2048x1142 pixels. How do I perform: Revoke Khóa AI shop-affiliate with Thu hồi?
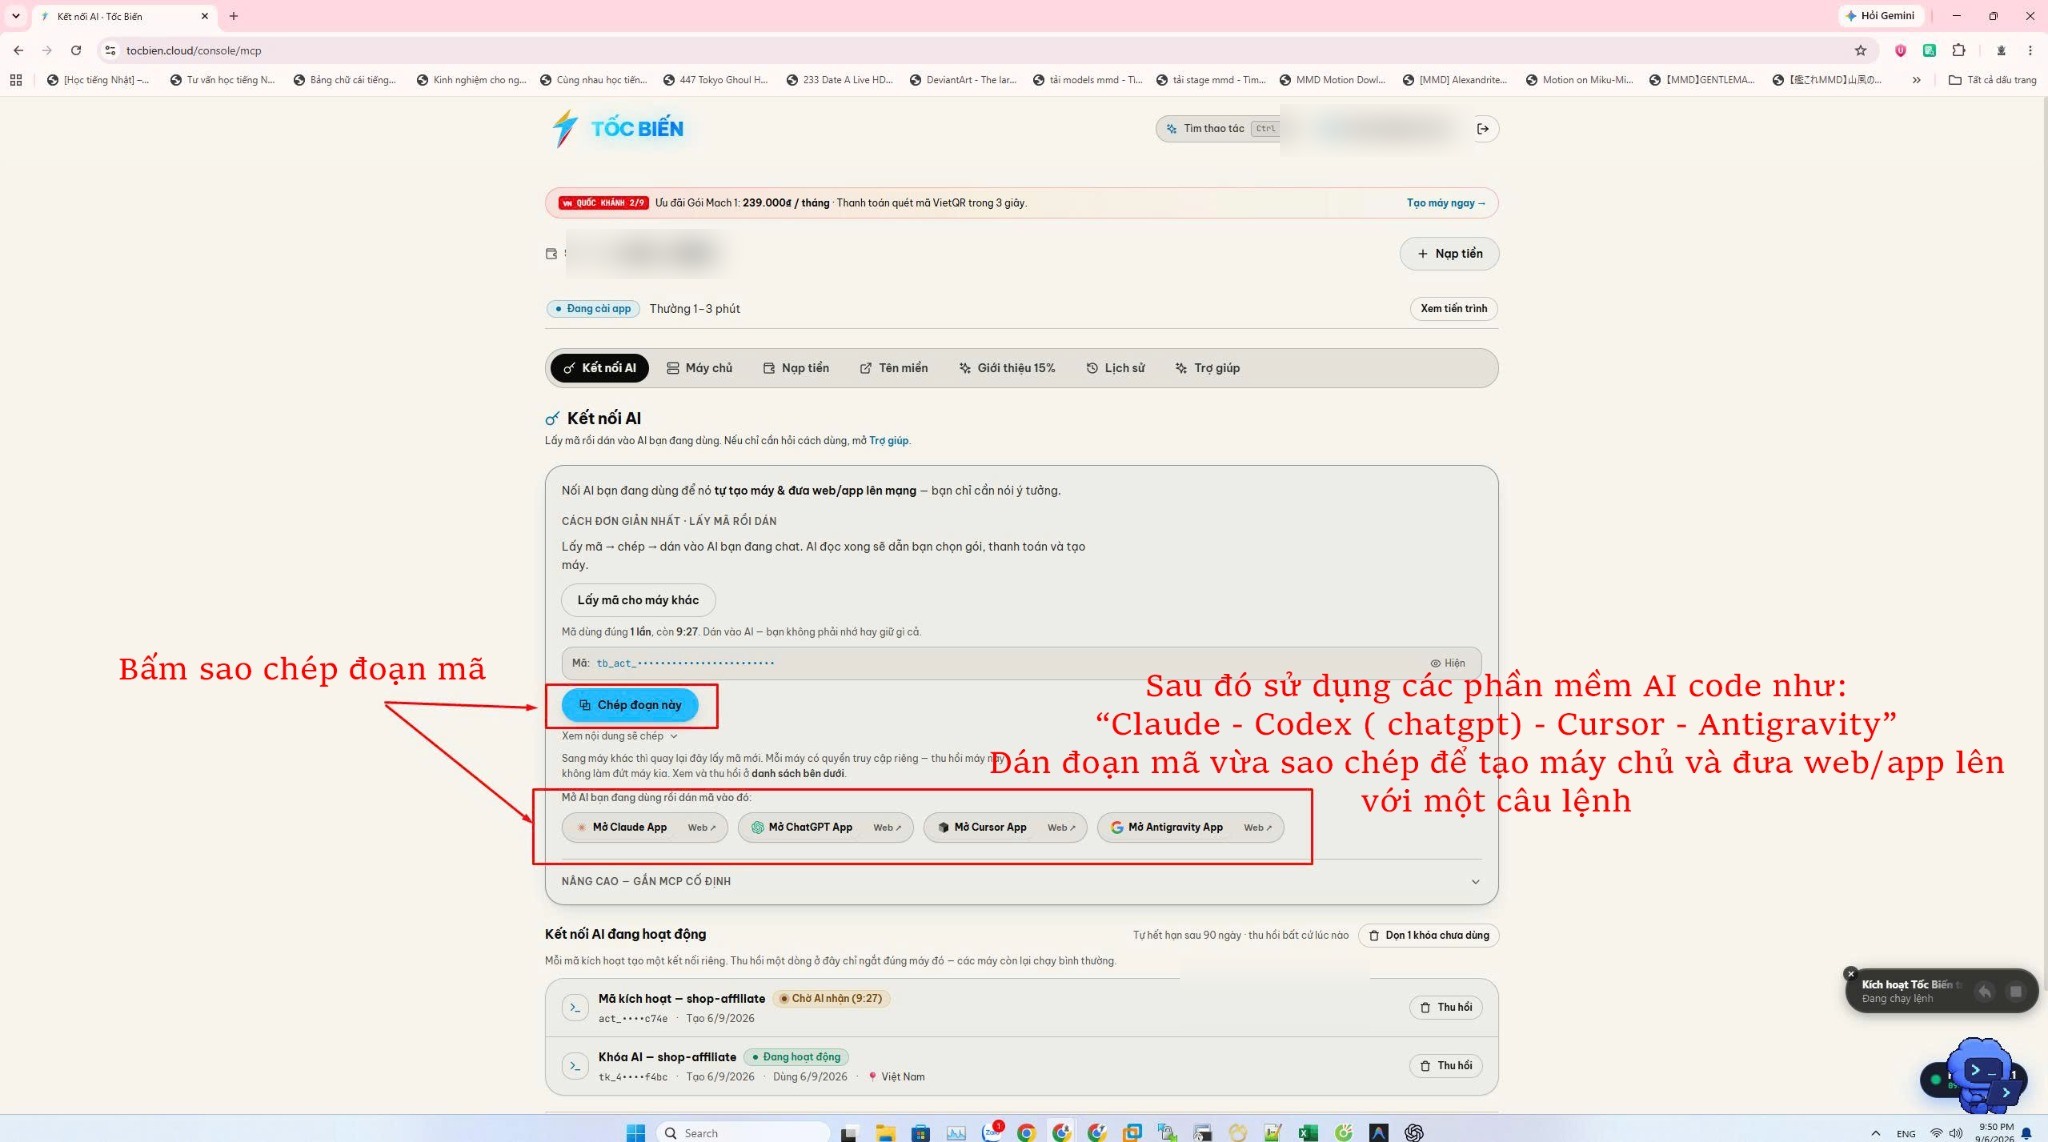coord(1446,1066)
